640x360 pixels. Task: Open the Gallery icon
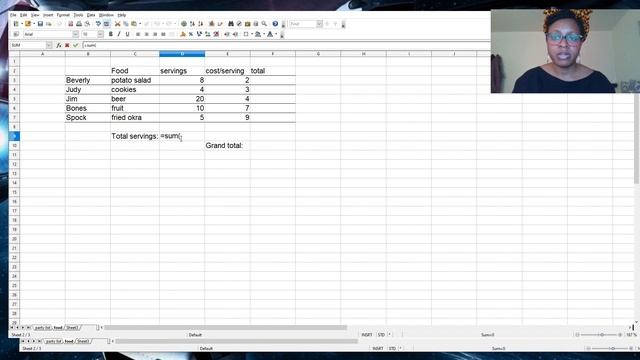247,24
